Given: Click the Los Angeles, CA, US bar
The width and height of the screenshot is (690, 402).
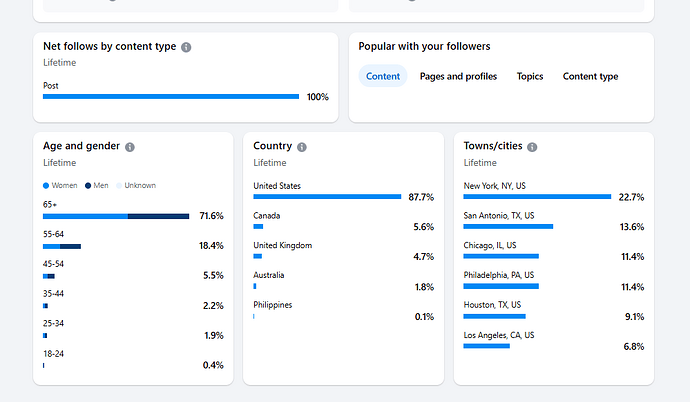Looking at the screenshot, I should click(x=487, y=346).
